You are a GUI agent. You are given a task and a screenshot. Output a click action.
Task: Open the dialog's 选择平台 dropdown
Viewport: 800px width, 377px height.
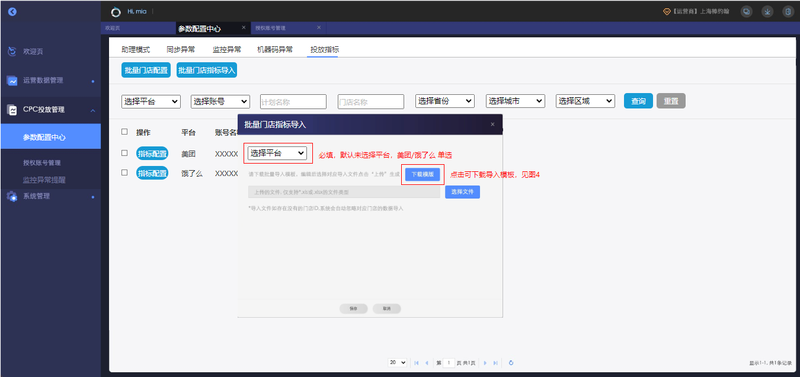tap(277, 153)
